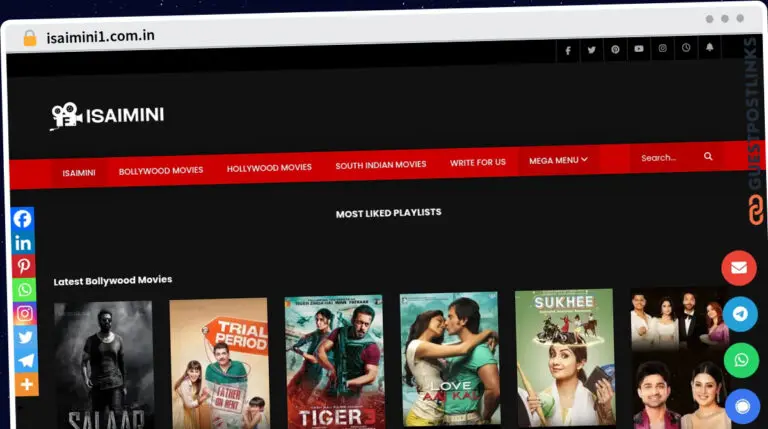This screenshot has height=429, width=768.
Task: Share via Pinterest sidebar button
Action: tap(24, 266)
